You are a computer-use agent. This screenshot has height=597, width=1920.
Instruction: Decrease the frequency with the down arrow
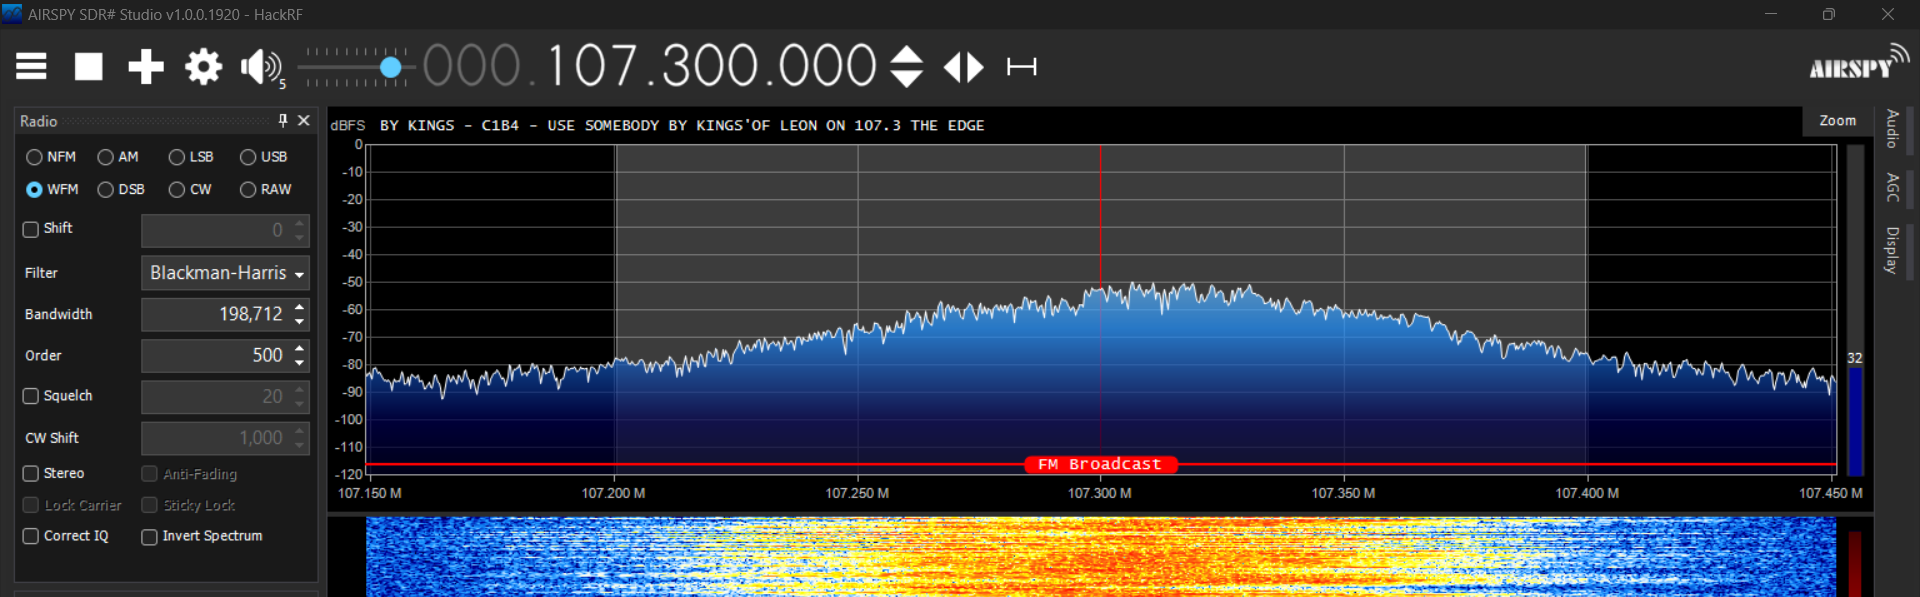pos(906,80)
